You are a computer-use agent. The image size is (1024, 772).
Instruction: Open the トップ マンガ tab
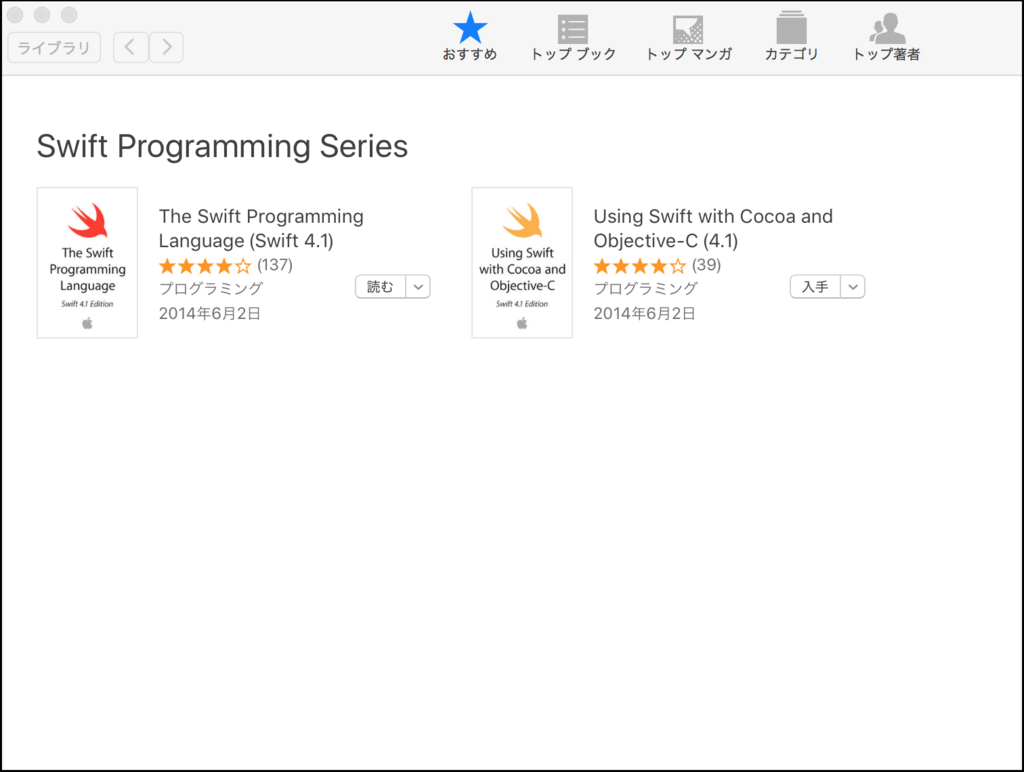point(688,38)
